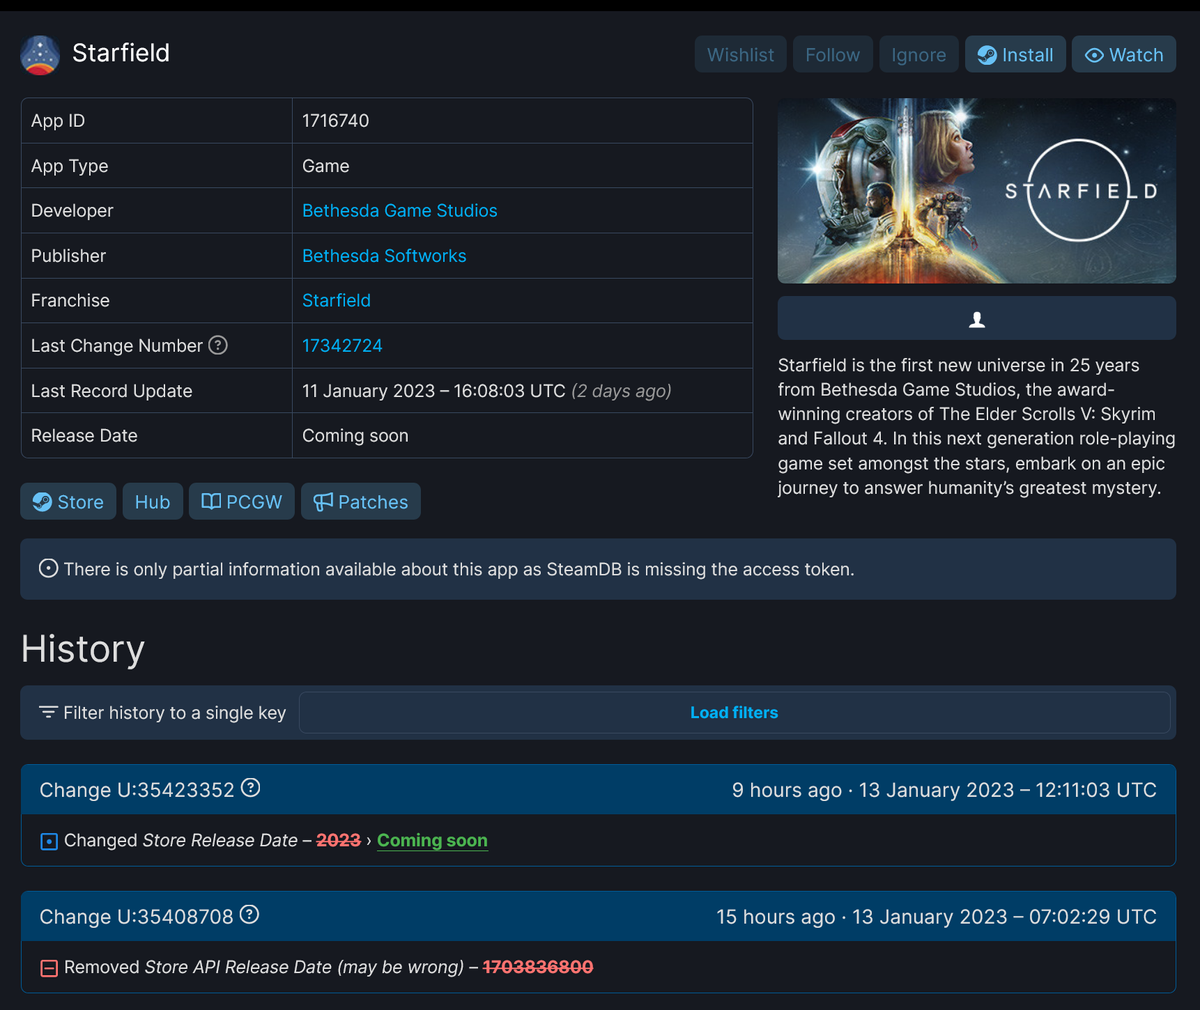Add Starfield to Wishlist
Screen dimensions: 1200x1010
click(x=741, y=55)
